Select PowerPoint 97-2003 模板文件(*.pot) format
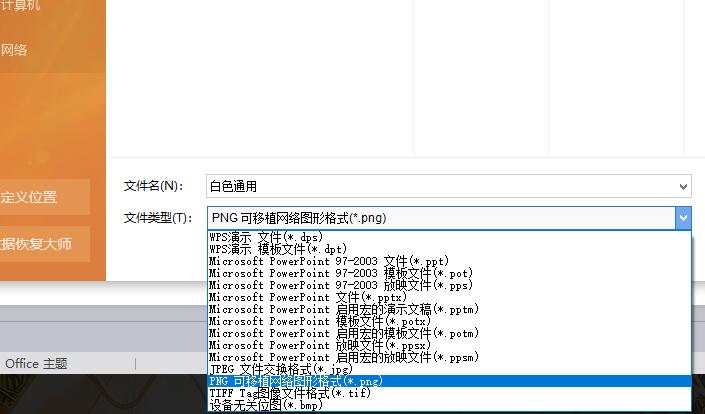The width and height of the screenshot is (705, 414). point(449,273)
